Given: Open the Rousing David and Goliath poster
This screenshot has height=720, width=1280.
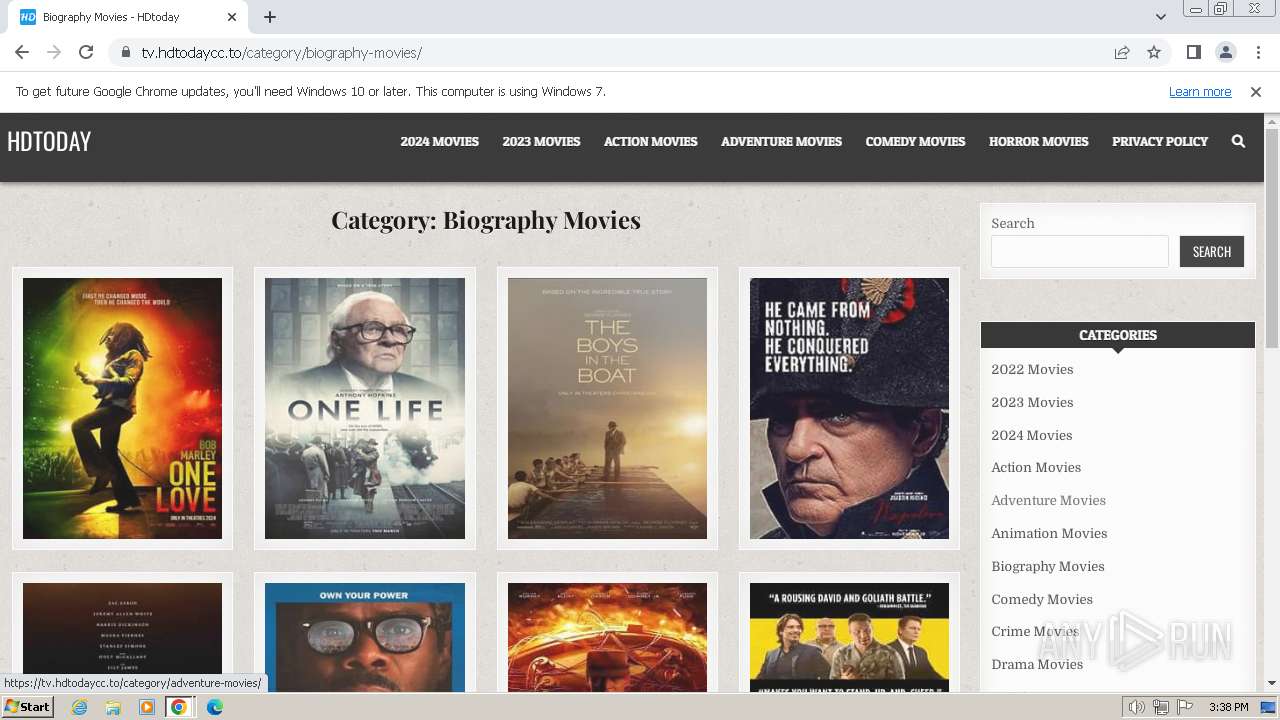Looking at the screenshot, I should [x=849, y=637].
